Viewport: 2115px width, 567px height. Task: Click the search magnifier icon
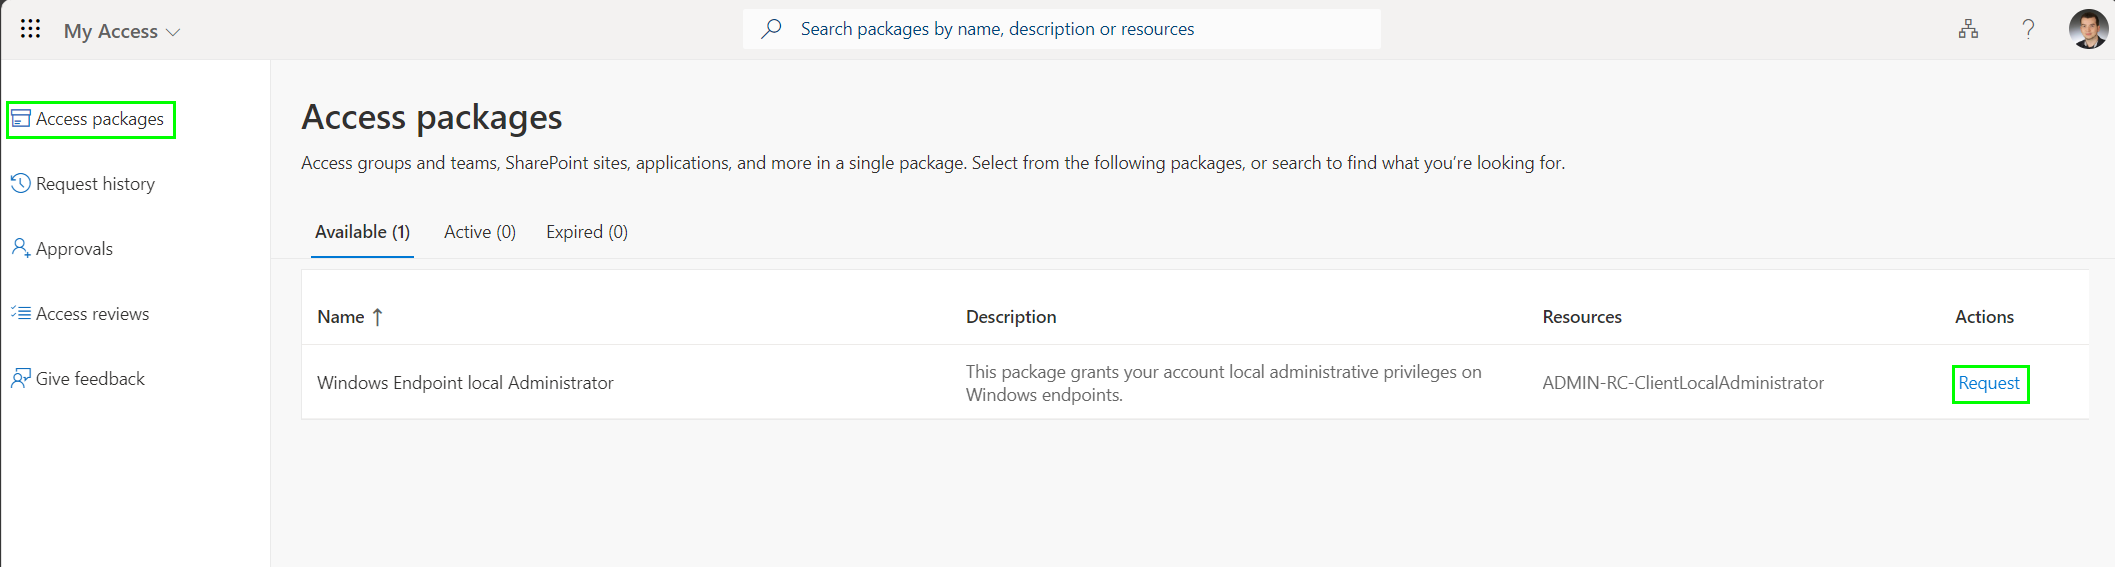(771, 29)
